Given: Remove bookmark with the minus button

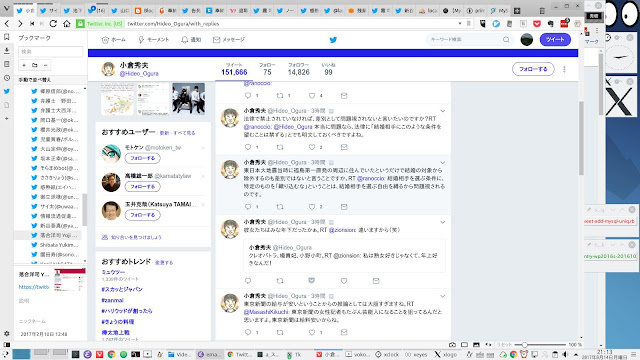Looking at the screenshot, I should tap(46, 65).
